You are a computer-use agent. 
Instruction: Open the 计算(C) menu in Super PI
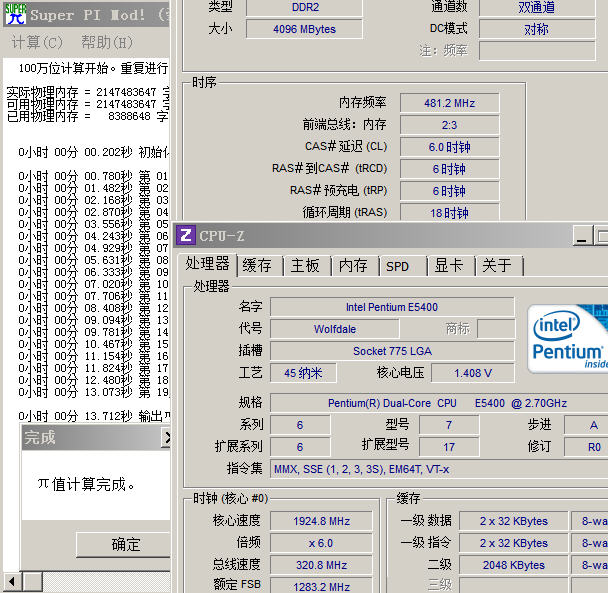coord(37,42)
